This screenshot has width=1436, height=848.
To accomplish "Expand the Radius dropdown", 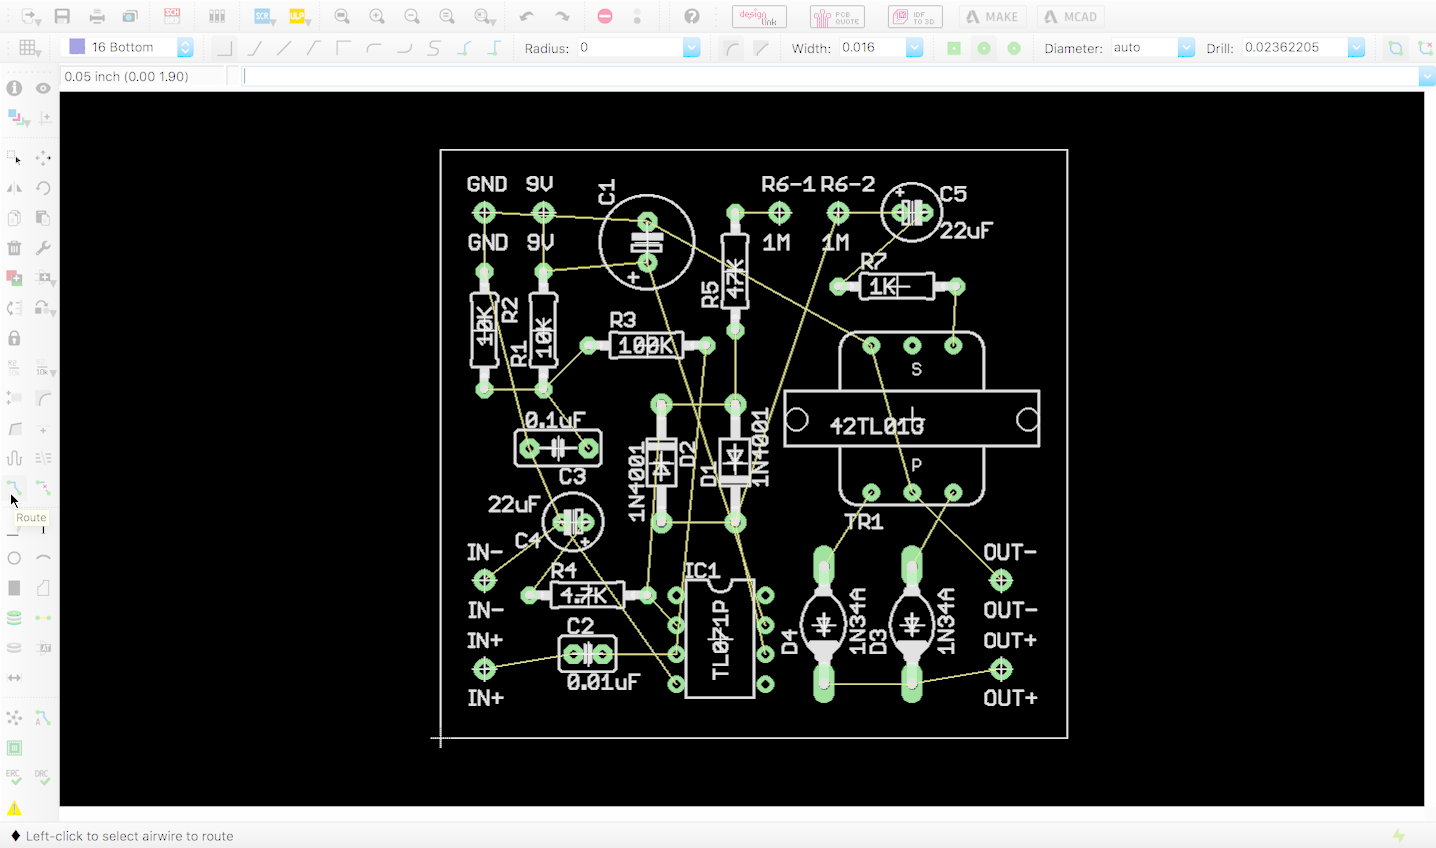I will coord(691,47).
